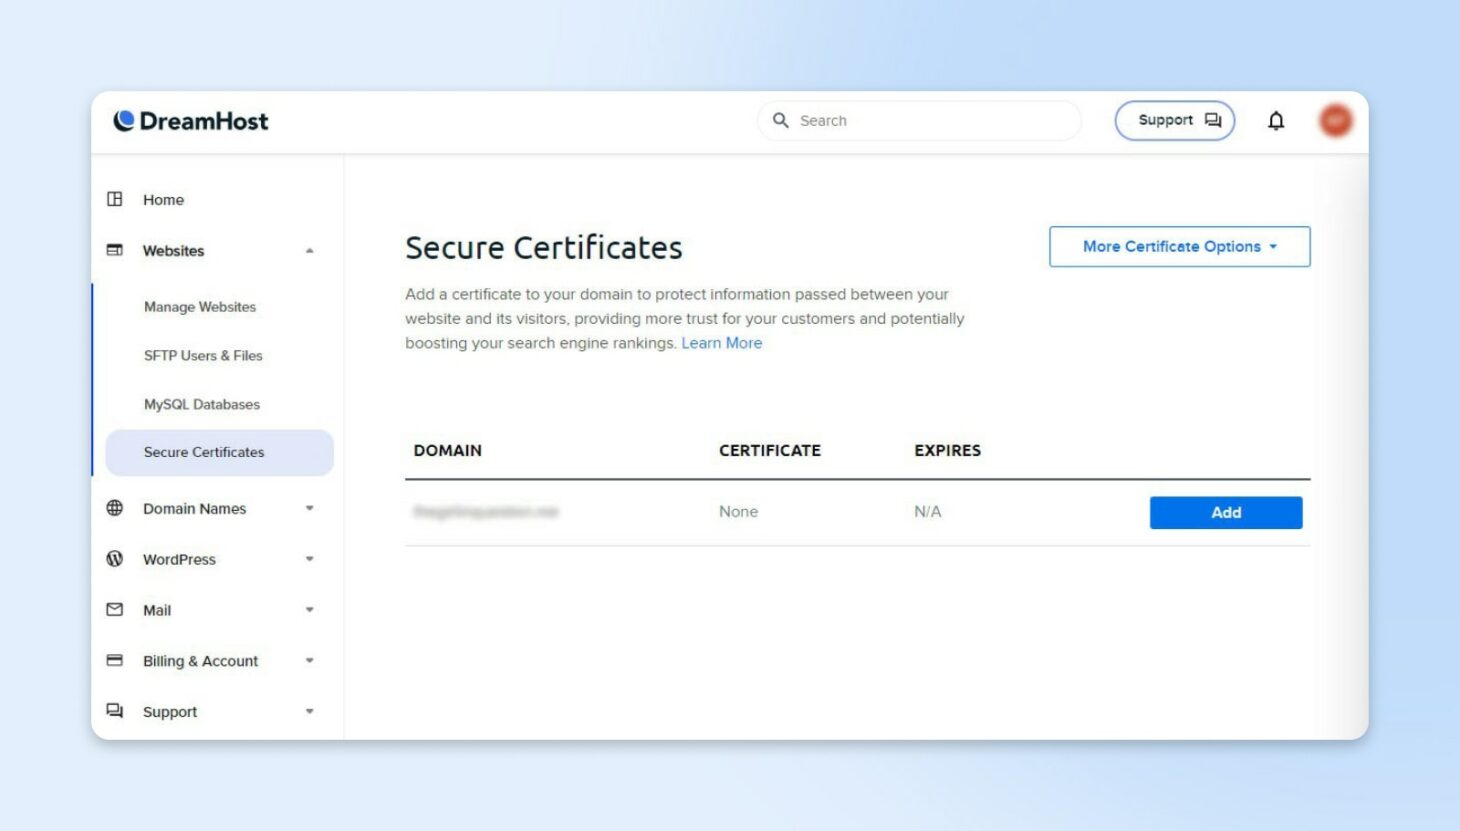Image resolution: width=1460 pixels, height=831 pixels.
Task: Open notifications via the bell icon
Action: (1277, 120)
